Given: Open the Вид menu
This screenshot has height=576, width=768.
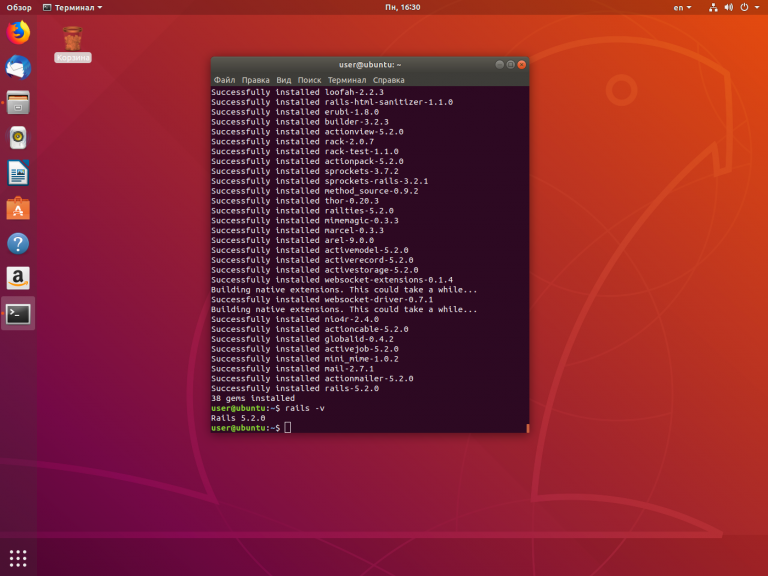Looking at the screenshot, I should (284, 80).
